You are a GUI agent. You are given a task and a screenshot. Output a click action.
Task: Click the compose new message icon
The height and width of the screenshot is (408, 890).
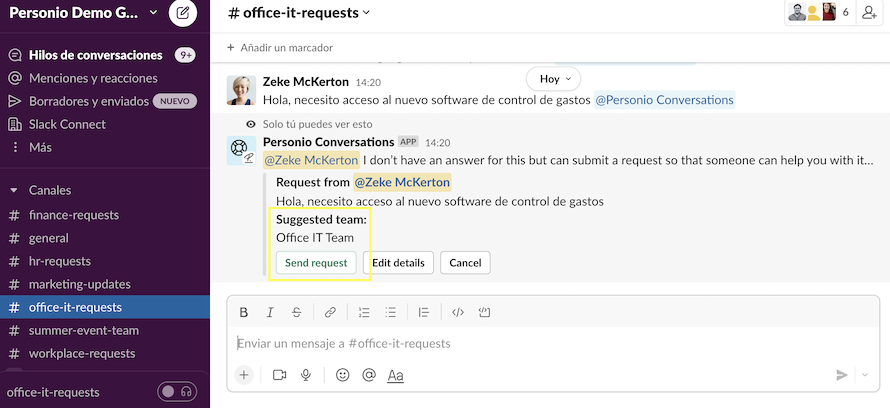(183, 13)
